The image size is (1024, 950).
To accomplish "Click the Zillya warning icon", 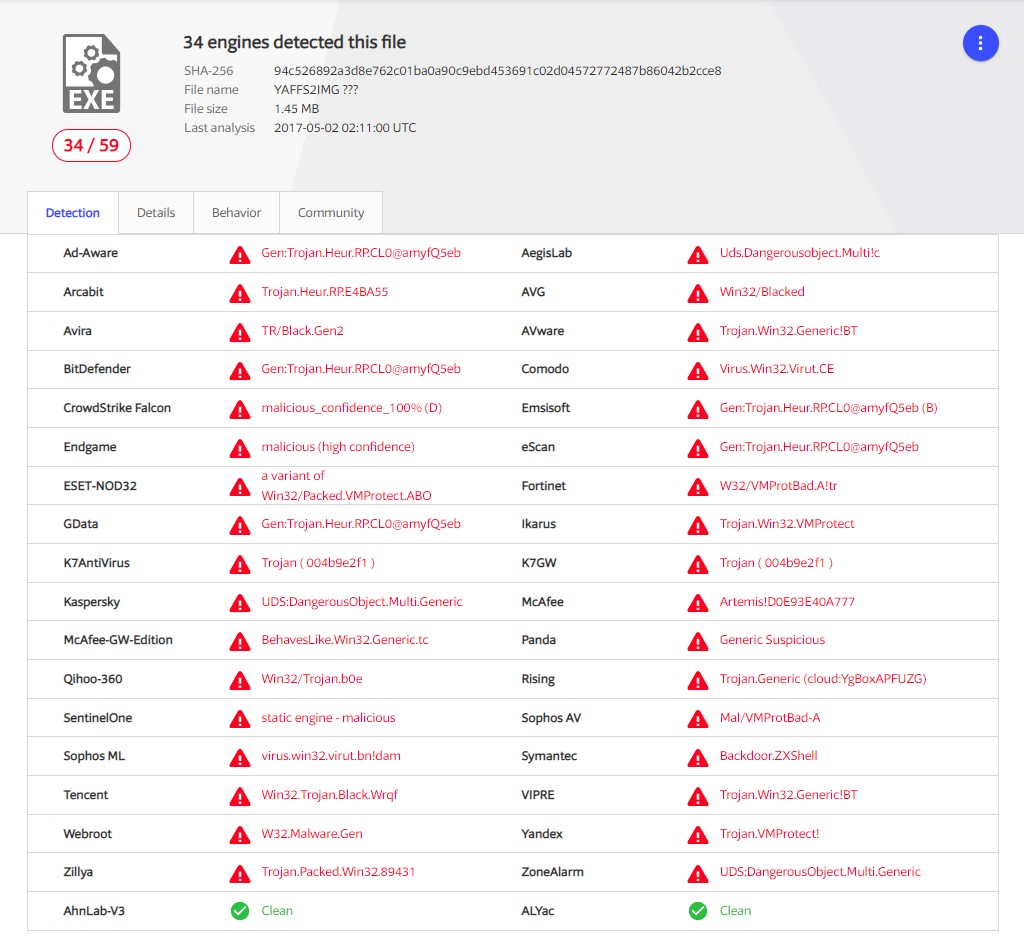I will (240, 874).
